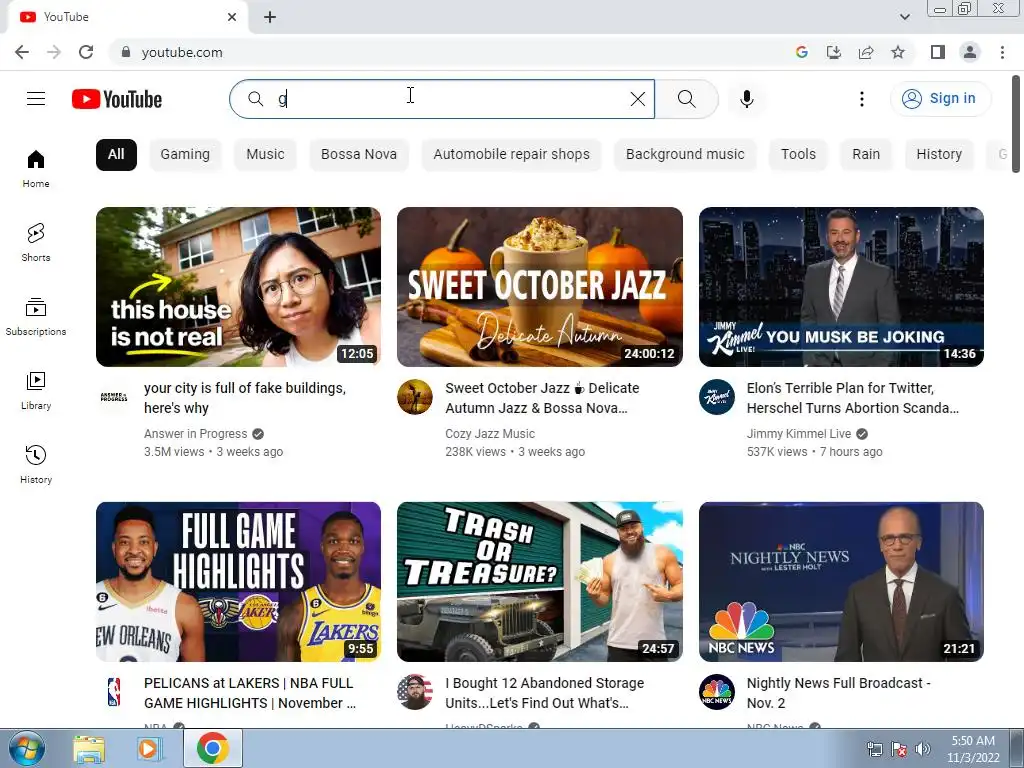Open the Chrome three-dot menu
This screenshot has width=1024, height=768.
coord(1002,52)
